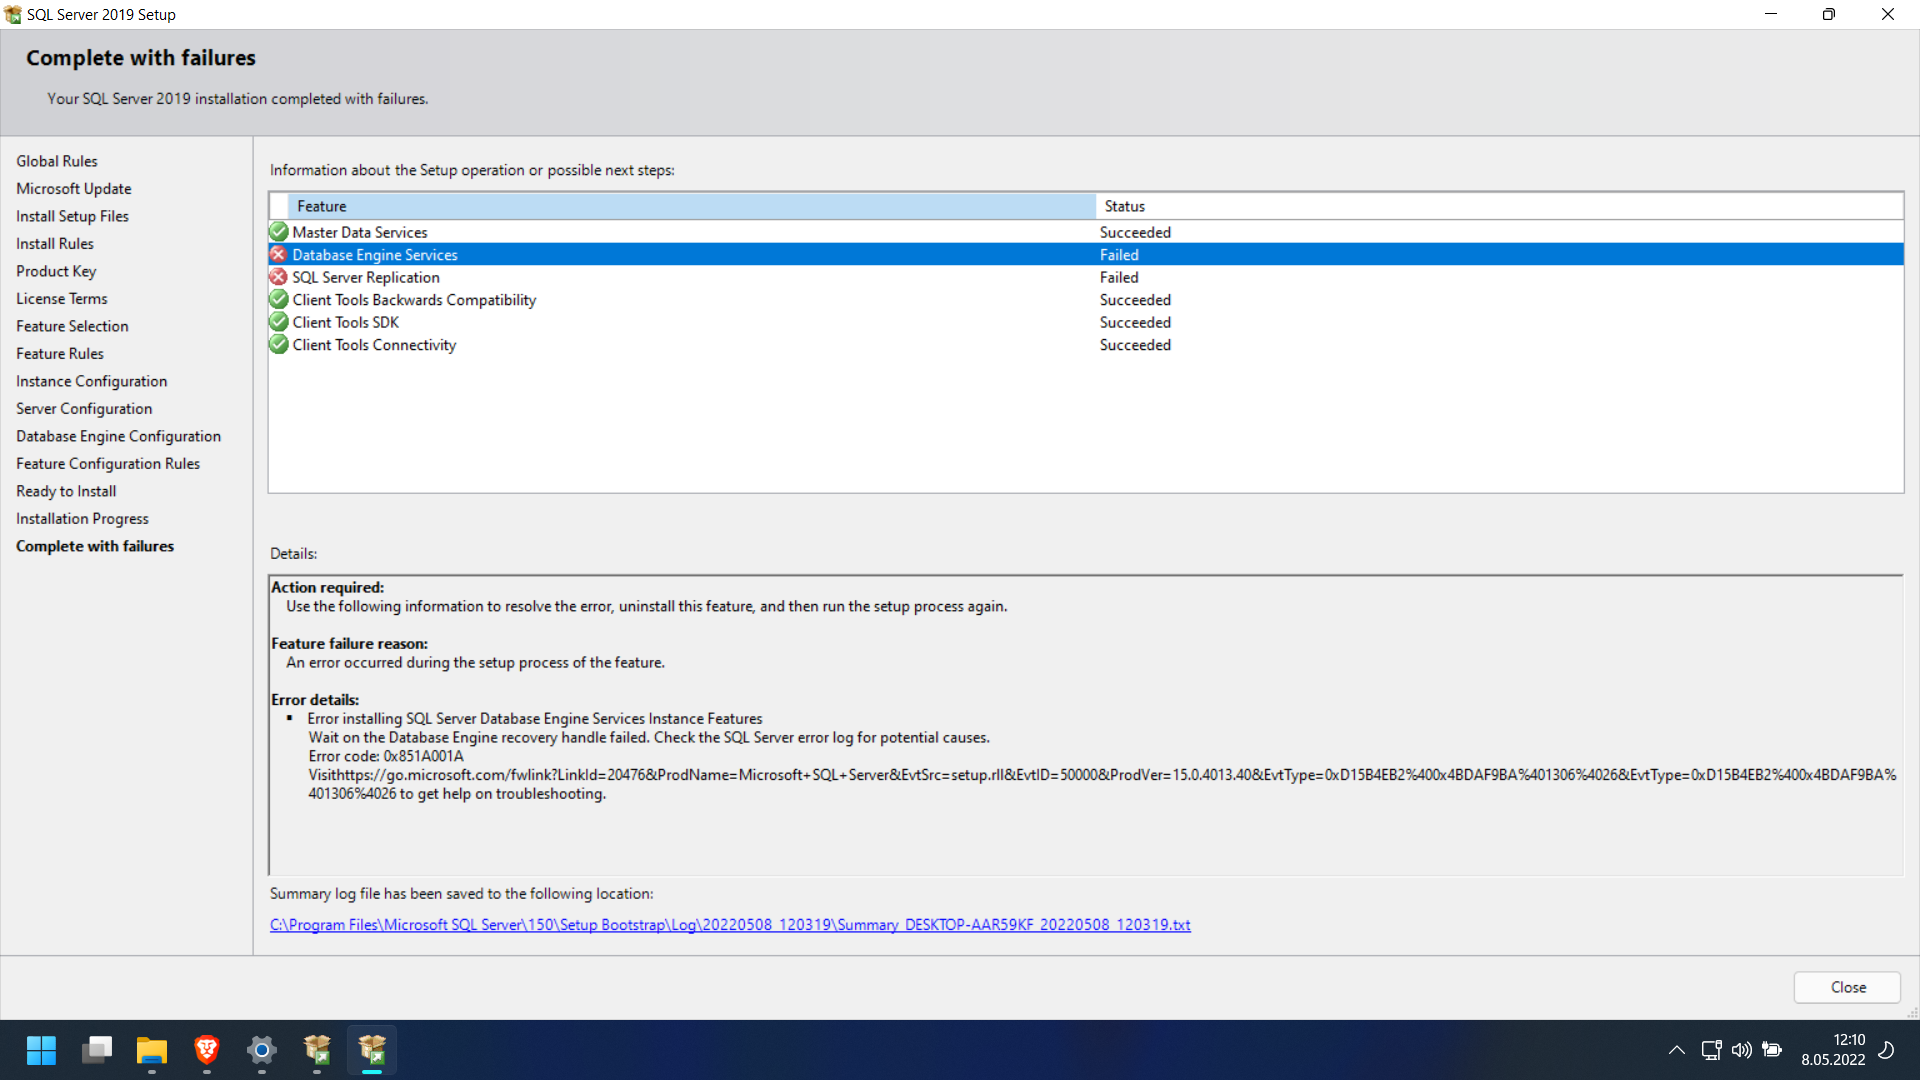
Task: Click Feature Selection step in sidebar
Action: coord(72,326)
